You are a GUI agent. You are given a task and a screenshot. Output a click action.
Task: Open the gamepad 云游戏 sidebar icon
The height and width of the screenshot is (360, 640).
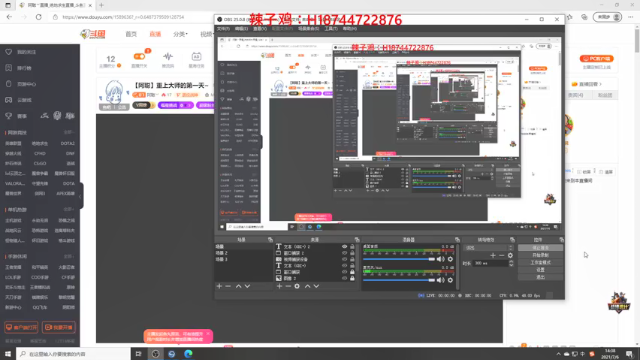pos(9,100)
